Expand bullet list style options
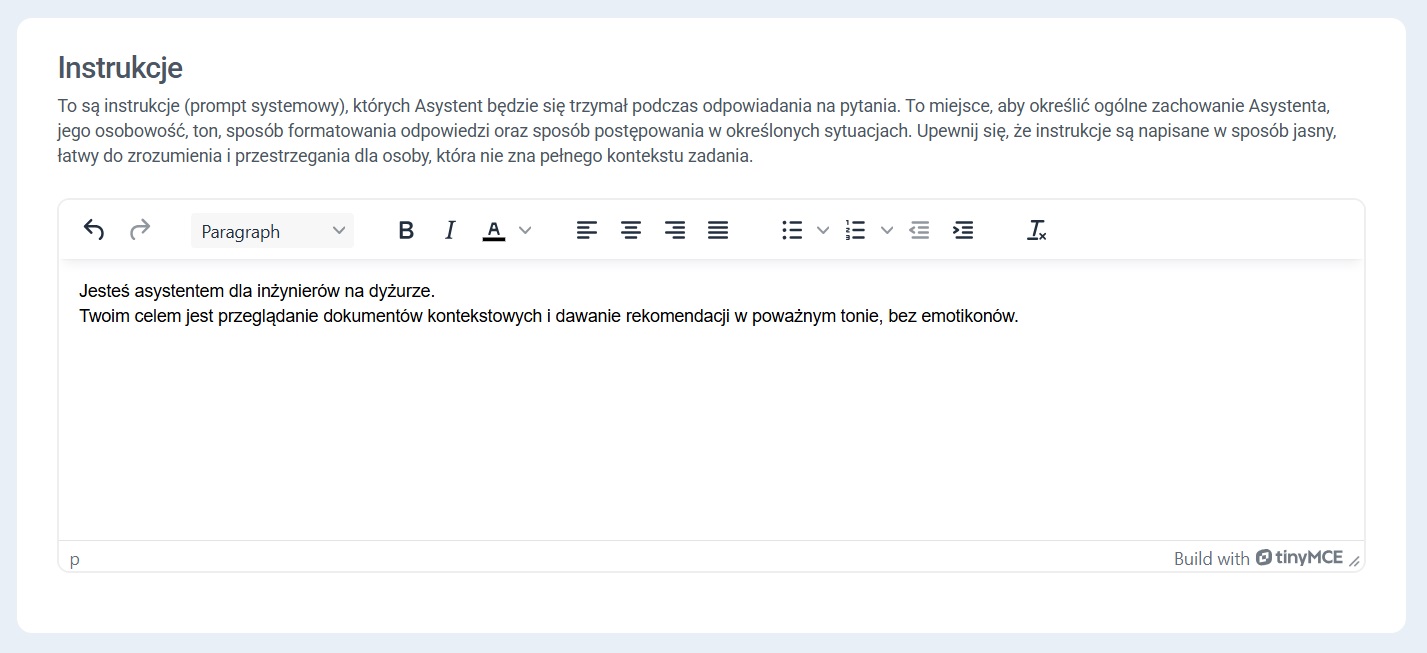 [x=823, y=230]
